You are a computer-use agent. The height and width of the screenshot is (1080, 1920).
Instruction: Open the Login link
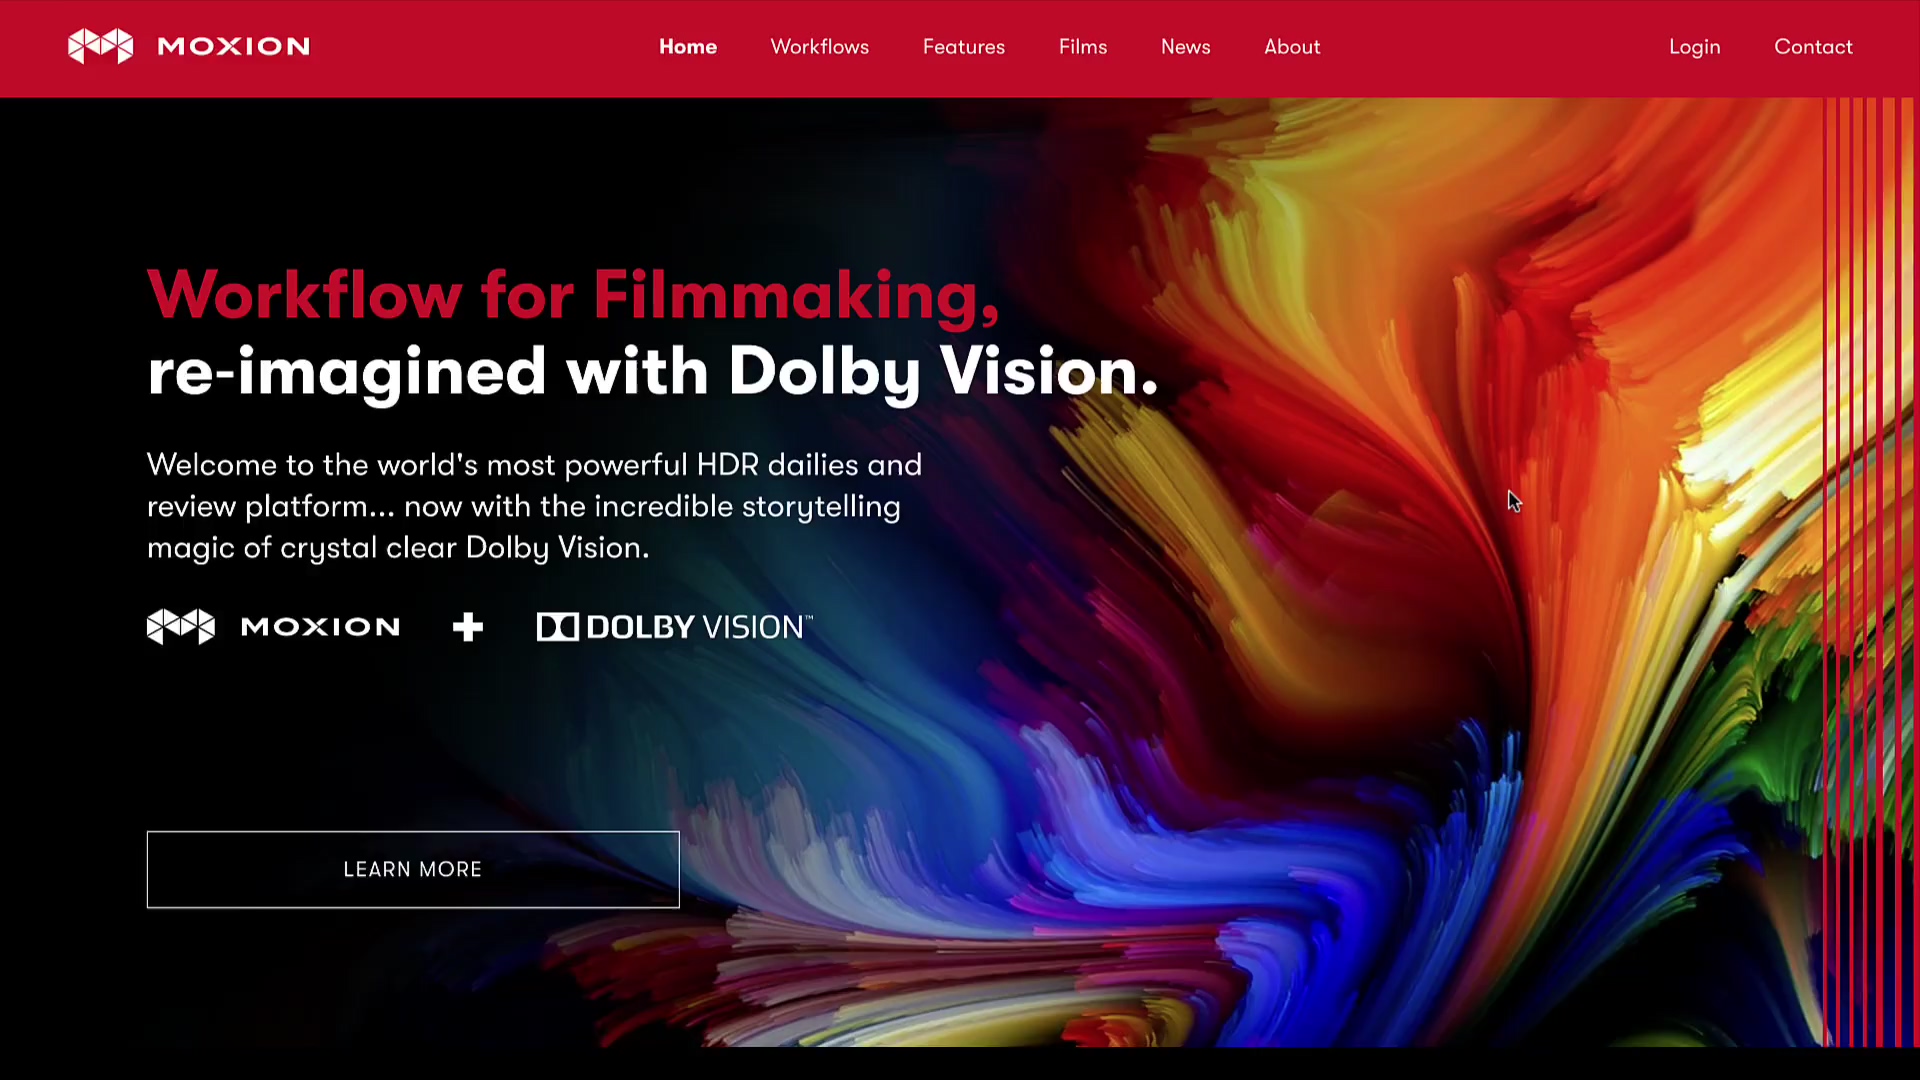pos(1695,47)
